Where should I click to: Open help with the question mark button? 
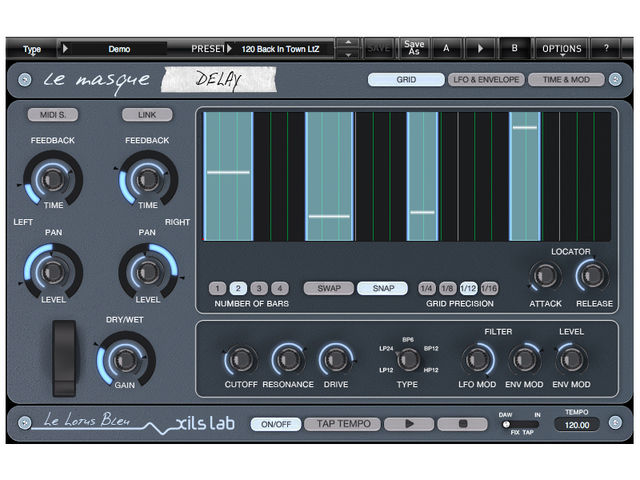[607, 49]
